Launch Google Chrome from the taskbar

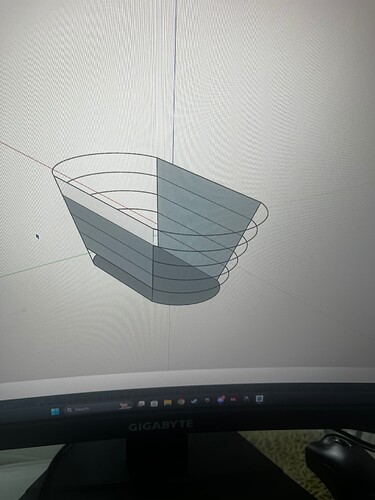181,402
